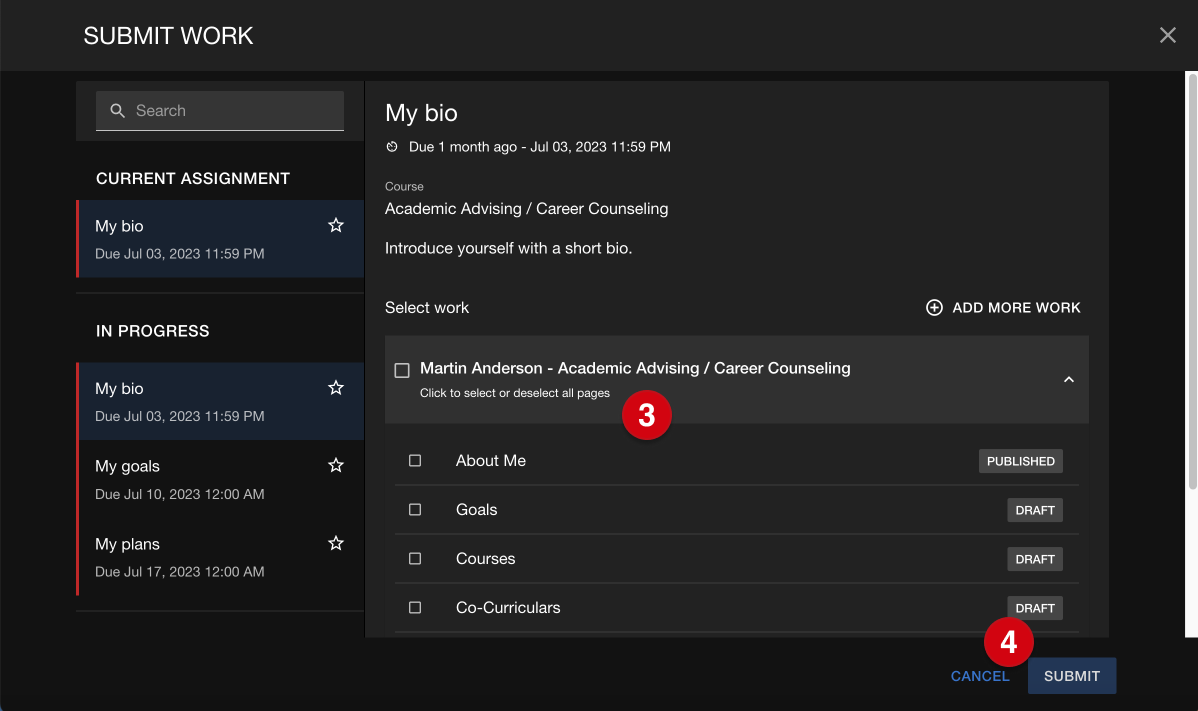Click the 'SUBMIT WORK' dialog title
This screenshot has height=711, width=1198.
pyautogui.click(x=168, y=36)
